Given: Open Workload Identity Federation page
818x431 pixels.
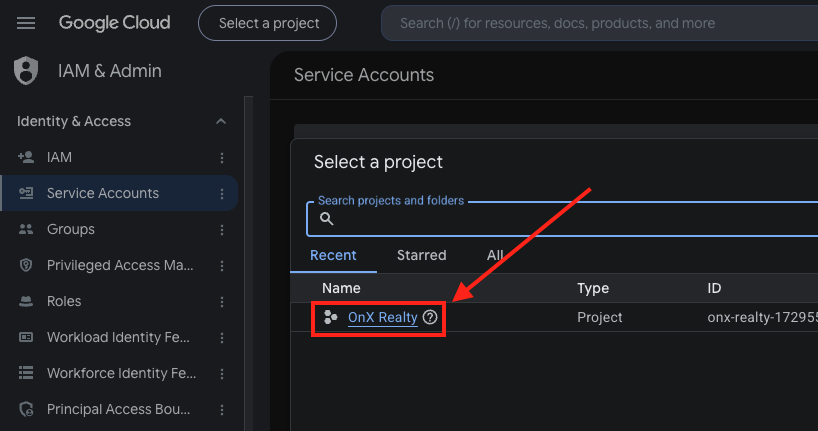Looking at the screenshot, I should (x=119, y=337).
